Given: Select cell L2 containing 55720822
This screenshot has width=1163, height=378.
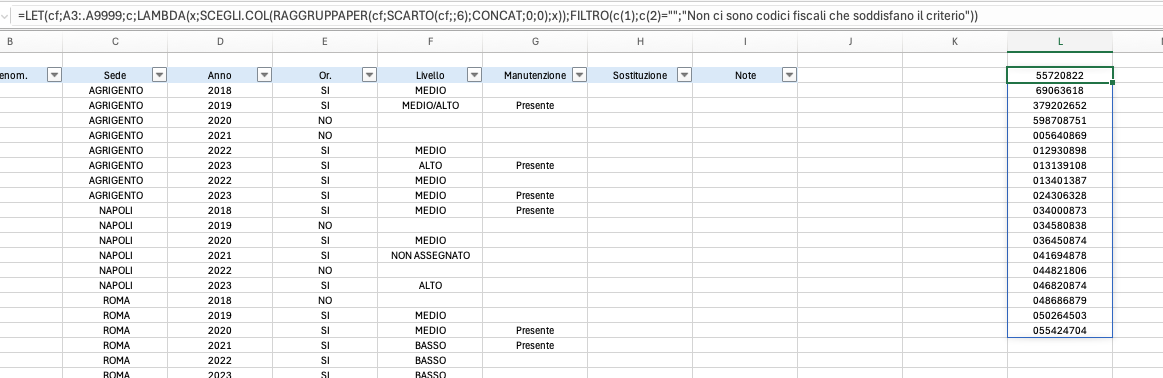Looking at the screenshot, I should (1060, 75).
